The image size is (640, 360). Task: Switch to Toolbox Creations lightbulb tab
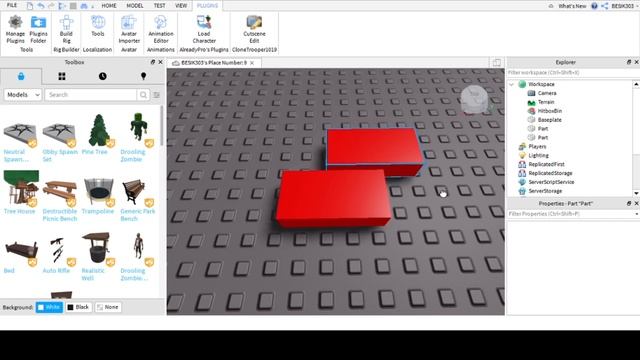(143, 76)
